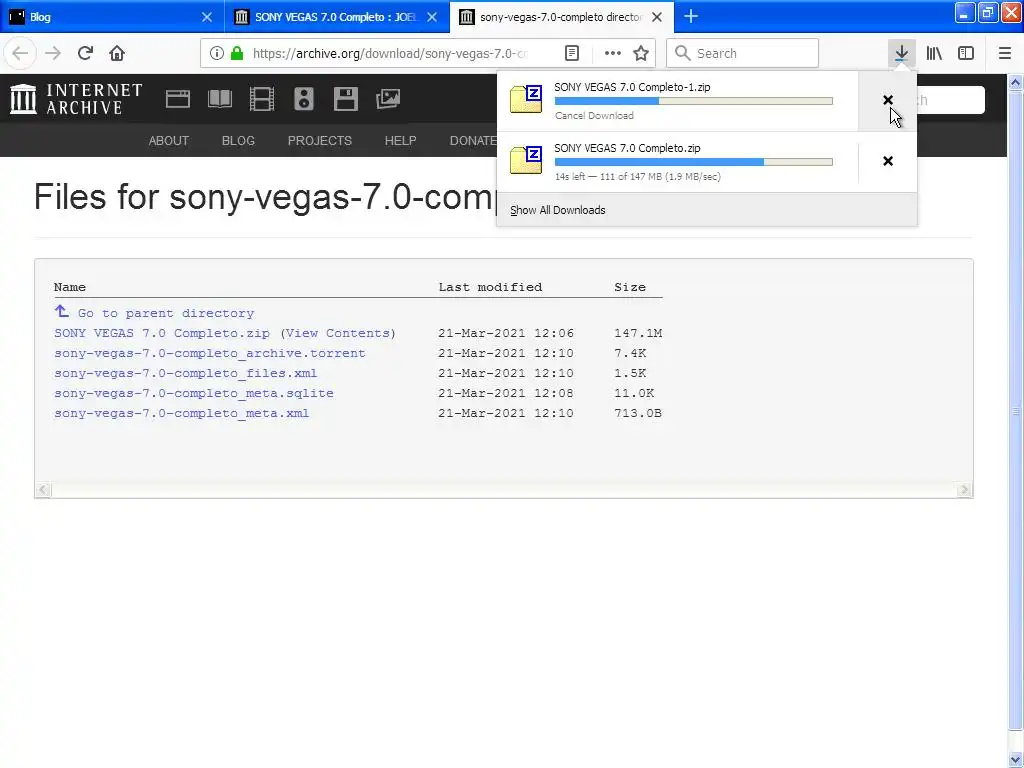Viewport: 1024px width, 768px height.
Task: Open the Firefox hamburger menu
Action: click(1005, 53)
